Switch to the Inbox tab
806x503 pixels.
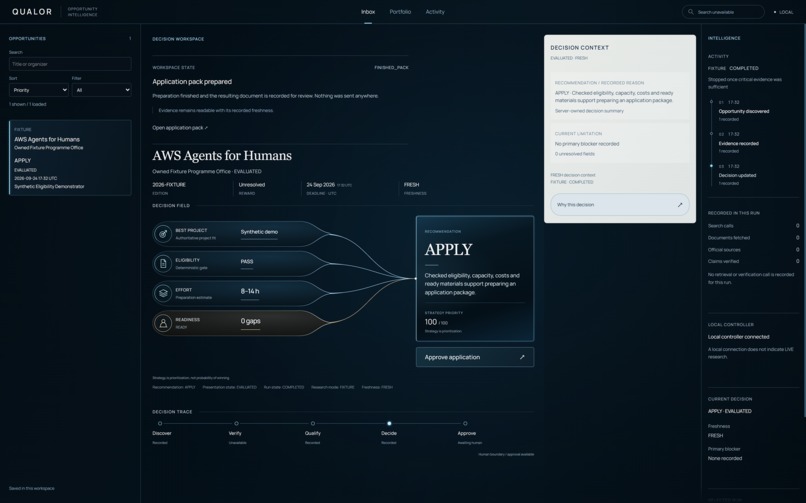pyautogui.click(x=368, y=12)
